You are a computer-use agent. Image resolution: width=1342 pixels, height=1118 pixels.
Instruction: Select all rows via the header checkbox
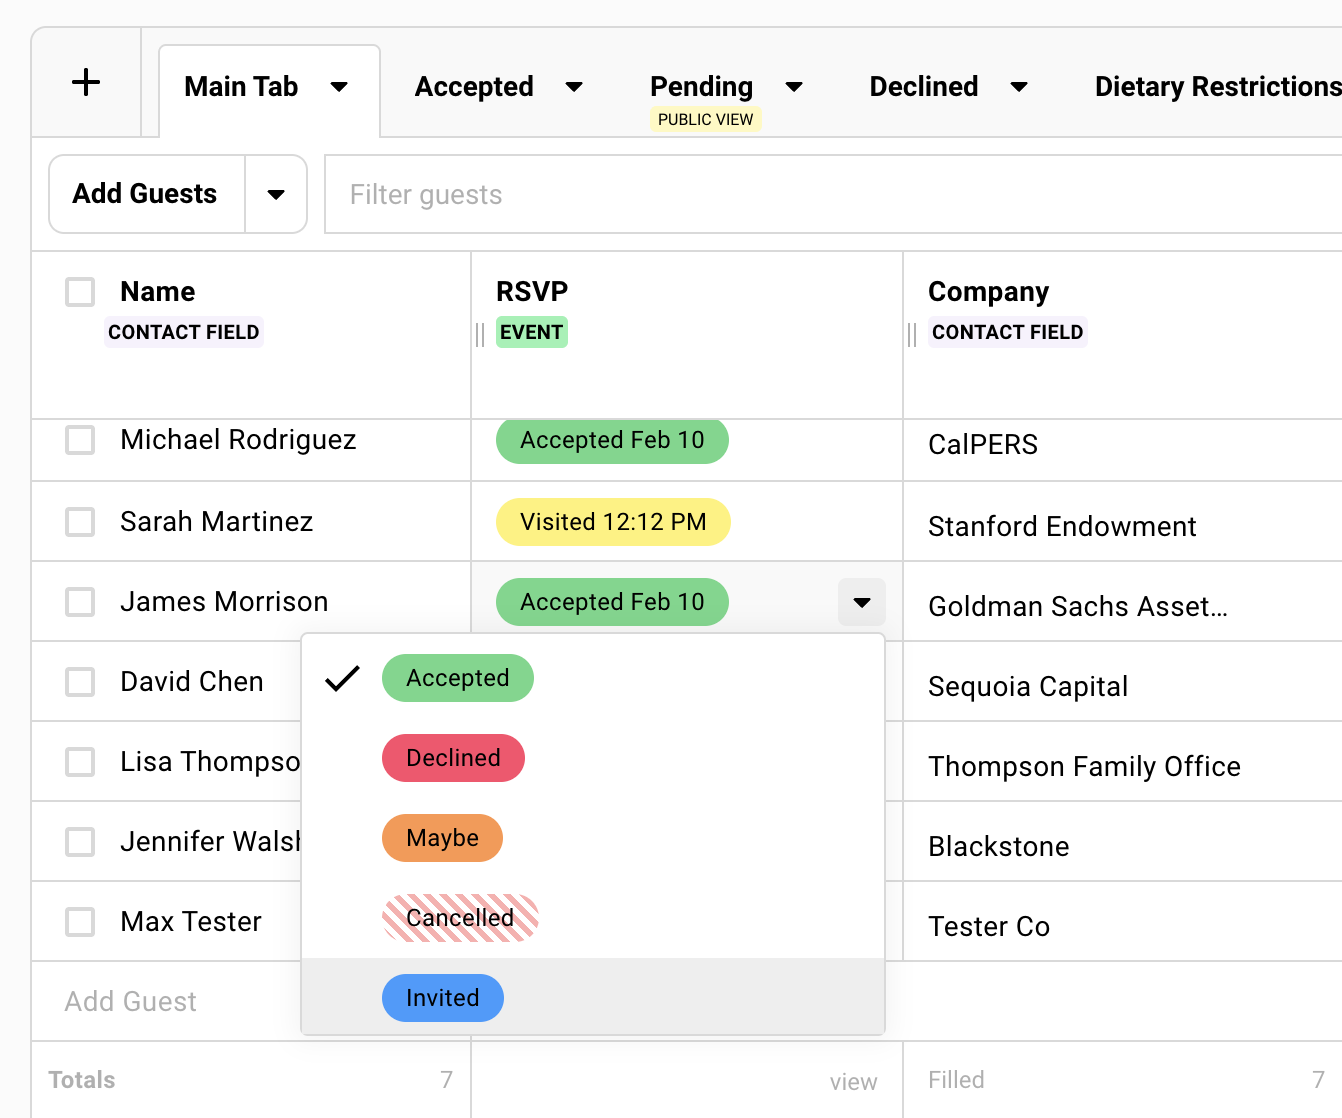79,291
